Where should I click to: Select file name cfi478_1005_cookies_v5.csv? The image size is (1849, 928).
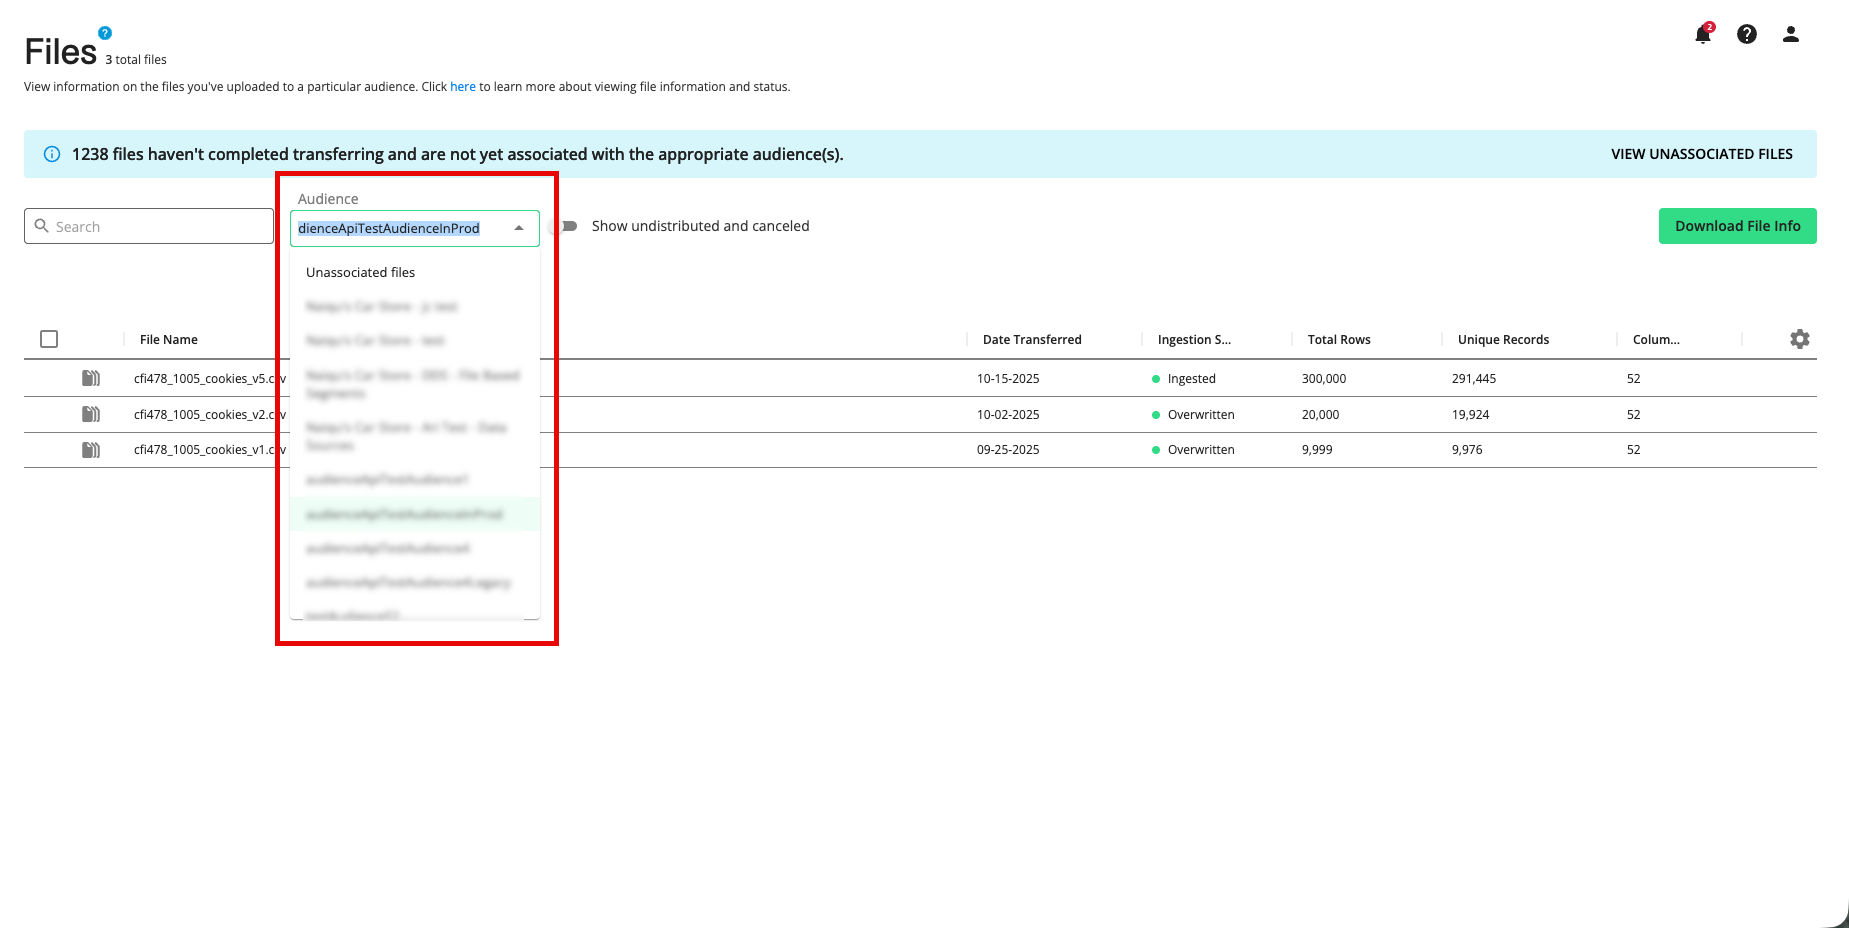point(210,379)
